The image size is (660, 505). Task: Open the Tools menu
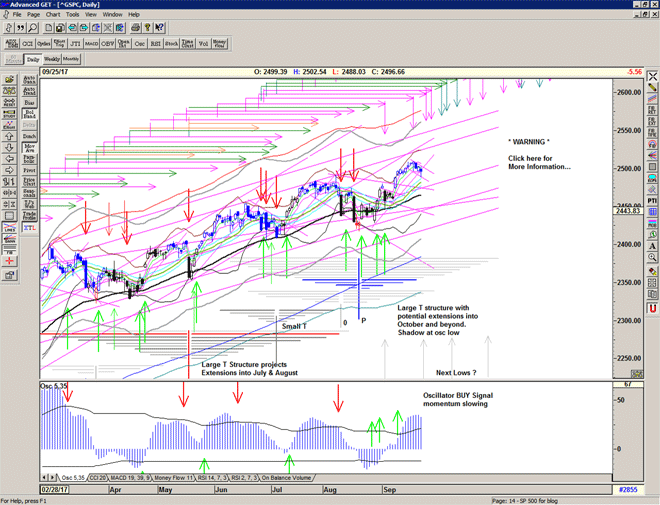point(73,15)
